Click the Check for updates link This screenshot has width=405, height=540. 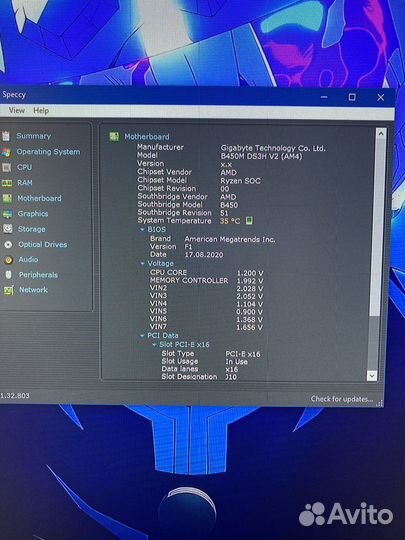(342, 399)
